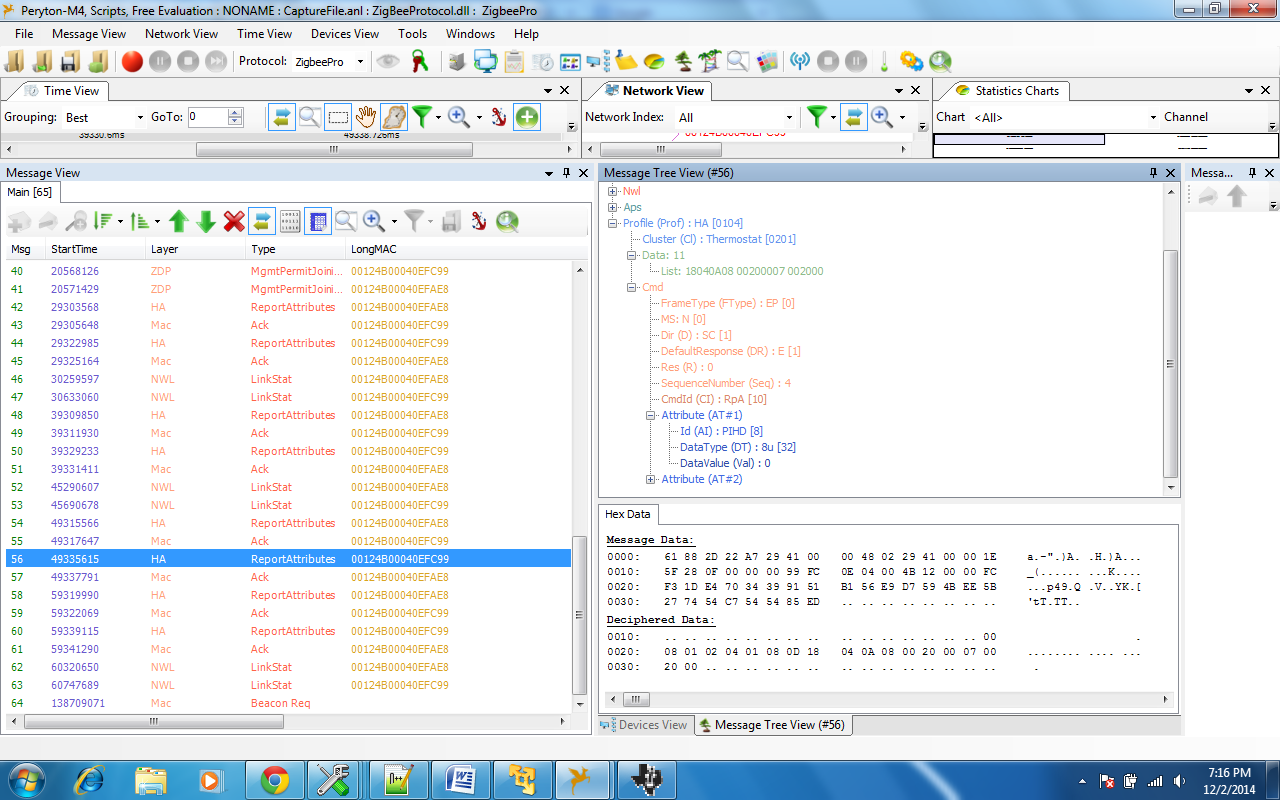Image resolution: width=1280 pixels, height=800 pixels.
Task: Click the clipboard chart icon in main toolbar
Action: pos(514,61)
